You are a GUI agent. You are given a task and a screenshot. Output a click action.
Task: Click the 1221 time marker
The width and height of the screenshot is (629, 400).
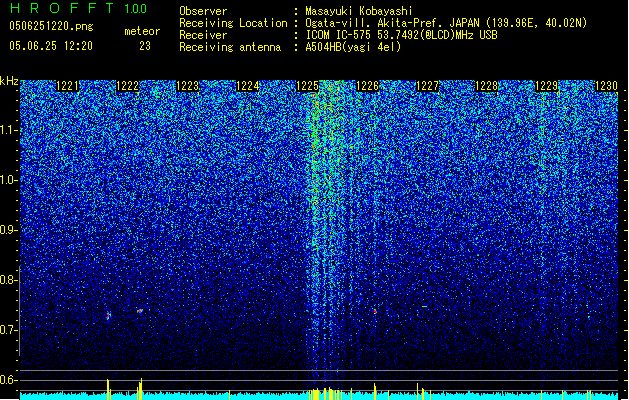(67, 86)
